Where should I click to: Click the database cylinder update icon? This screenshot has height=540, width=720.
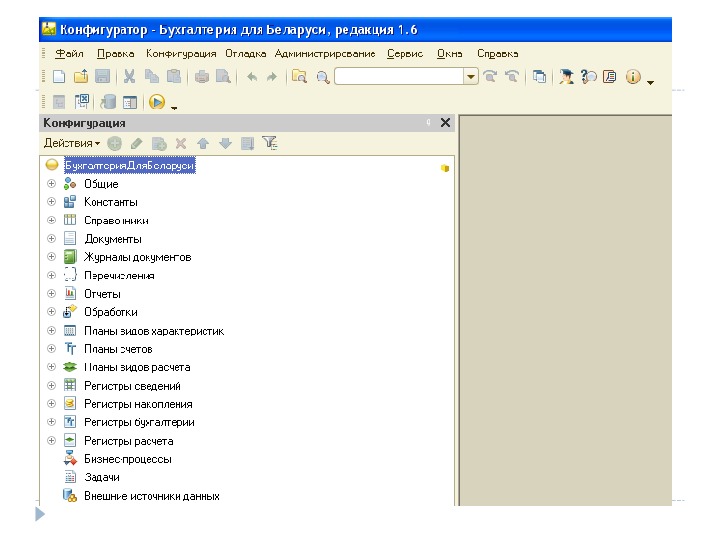pos(108,101)
